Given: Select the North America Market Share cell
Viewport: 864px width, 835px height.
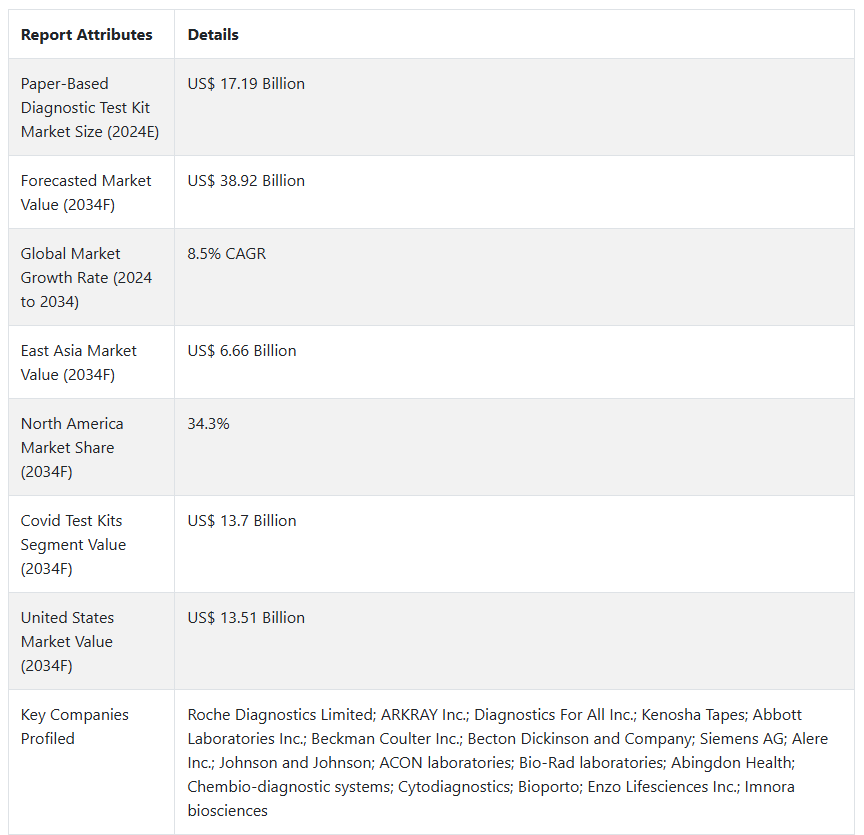Looking at the screenshot, I should [72, 448].
